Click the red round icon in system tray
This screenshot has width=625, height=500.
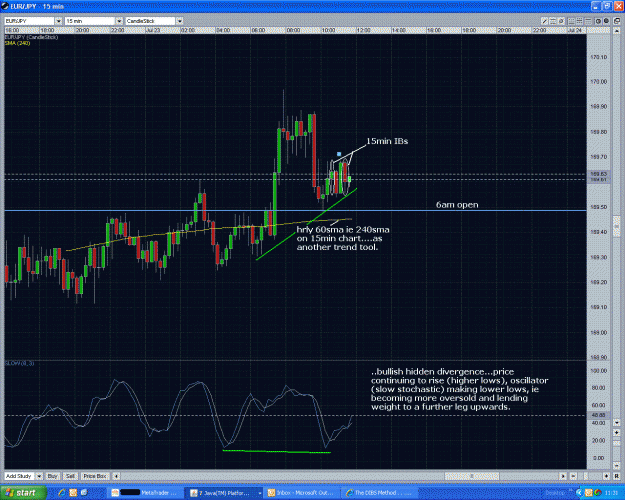[598, 493]
